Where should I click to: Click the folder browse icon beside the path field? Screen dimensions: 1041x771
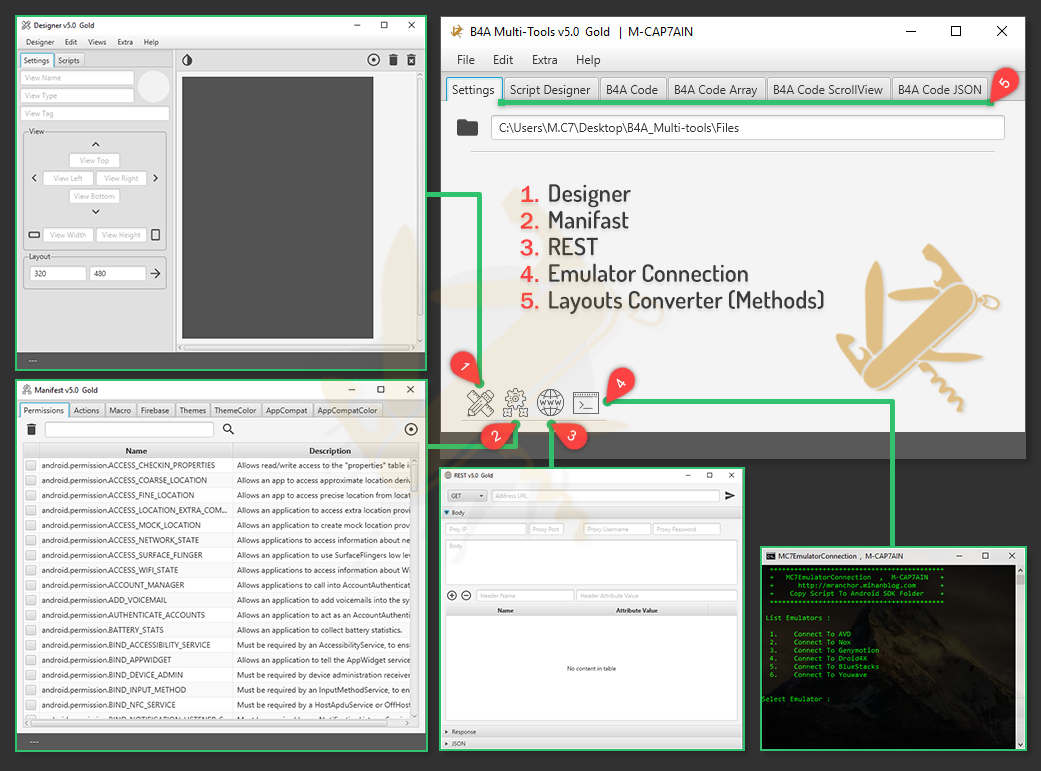click(x=467, y=128)
